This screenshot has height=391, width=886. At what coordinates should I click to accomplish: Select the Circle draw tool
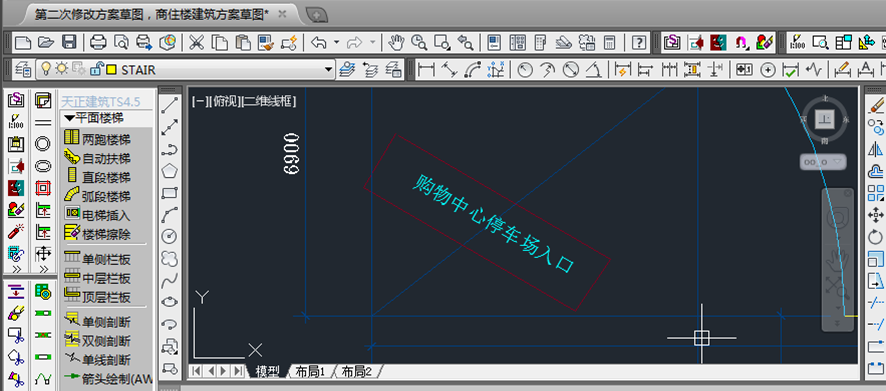tap(170, 236)
